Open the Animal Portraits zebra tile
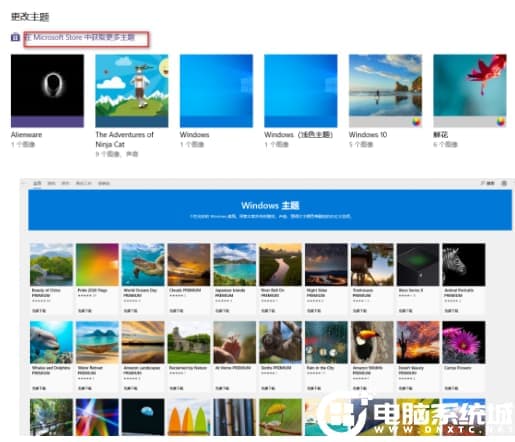The width and height of the screenshot is (515, 442). [464, 278]
